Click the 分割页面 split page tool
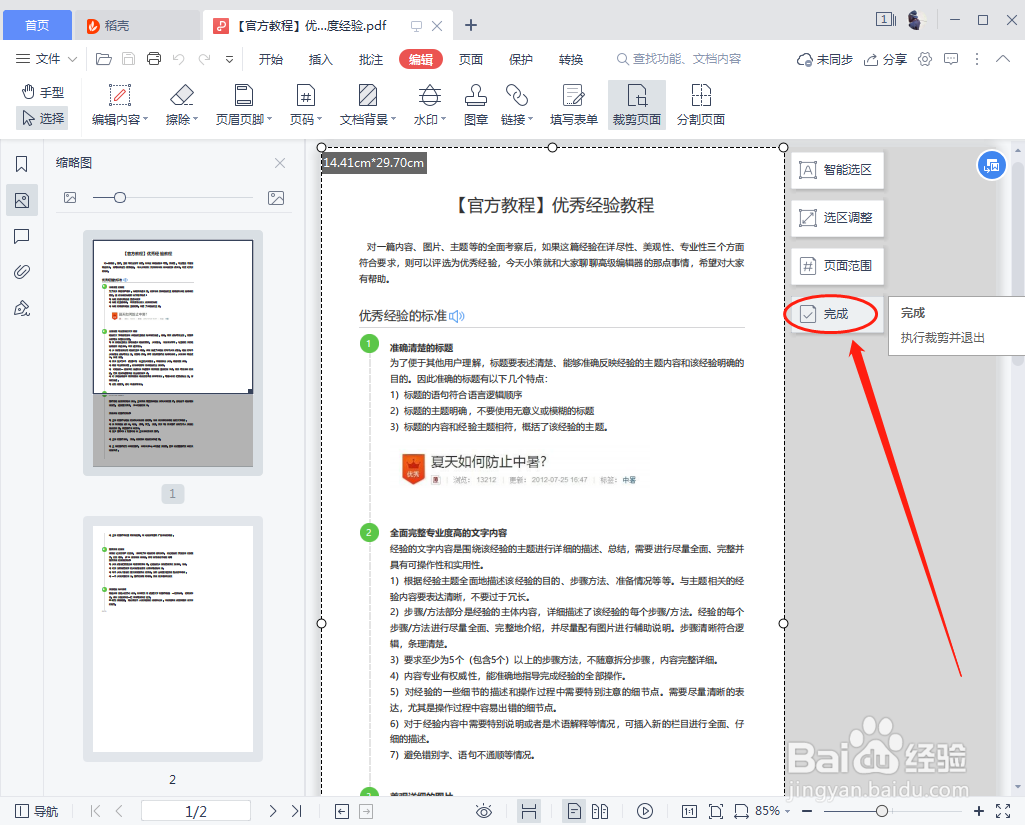The image size is (1025, 825). [x=701, y=105]
